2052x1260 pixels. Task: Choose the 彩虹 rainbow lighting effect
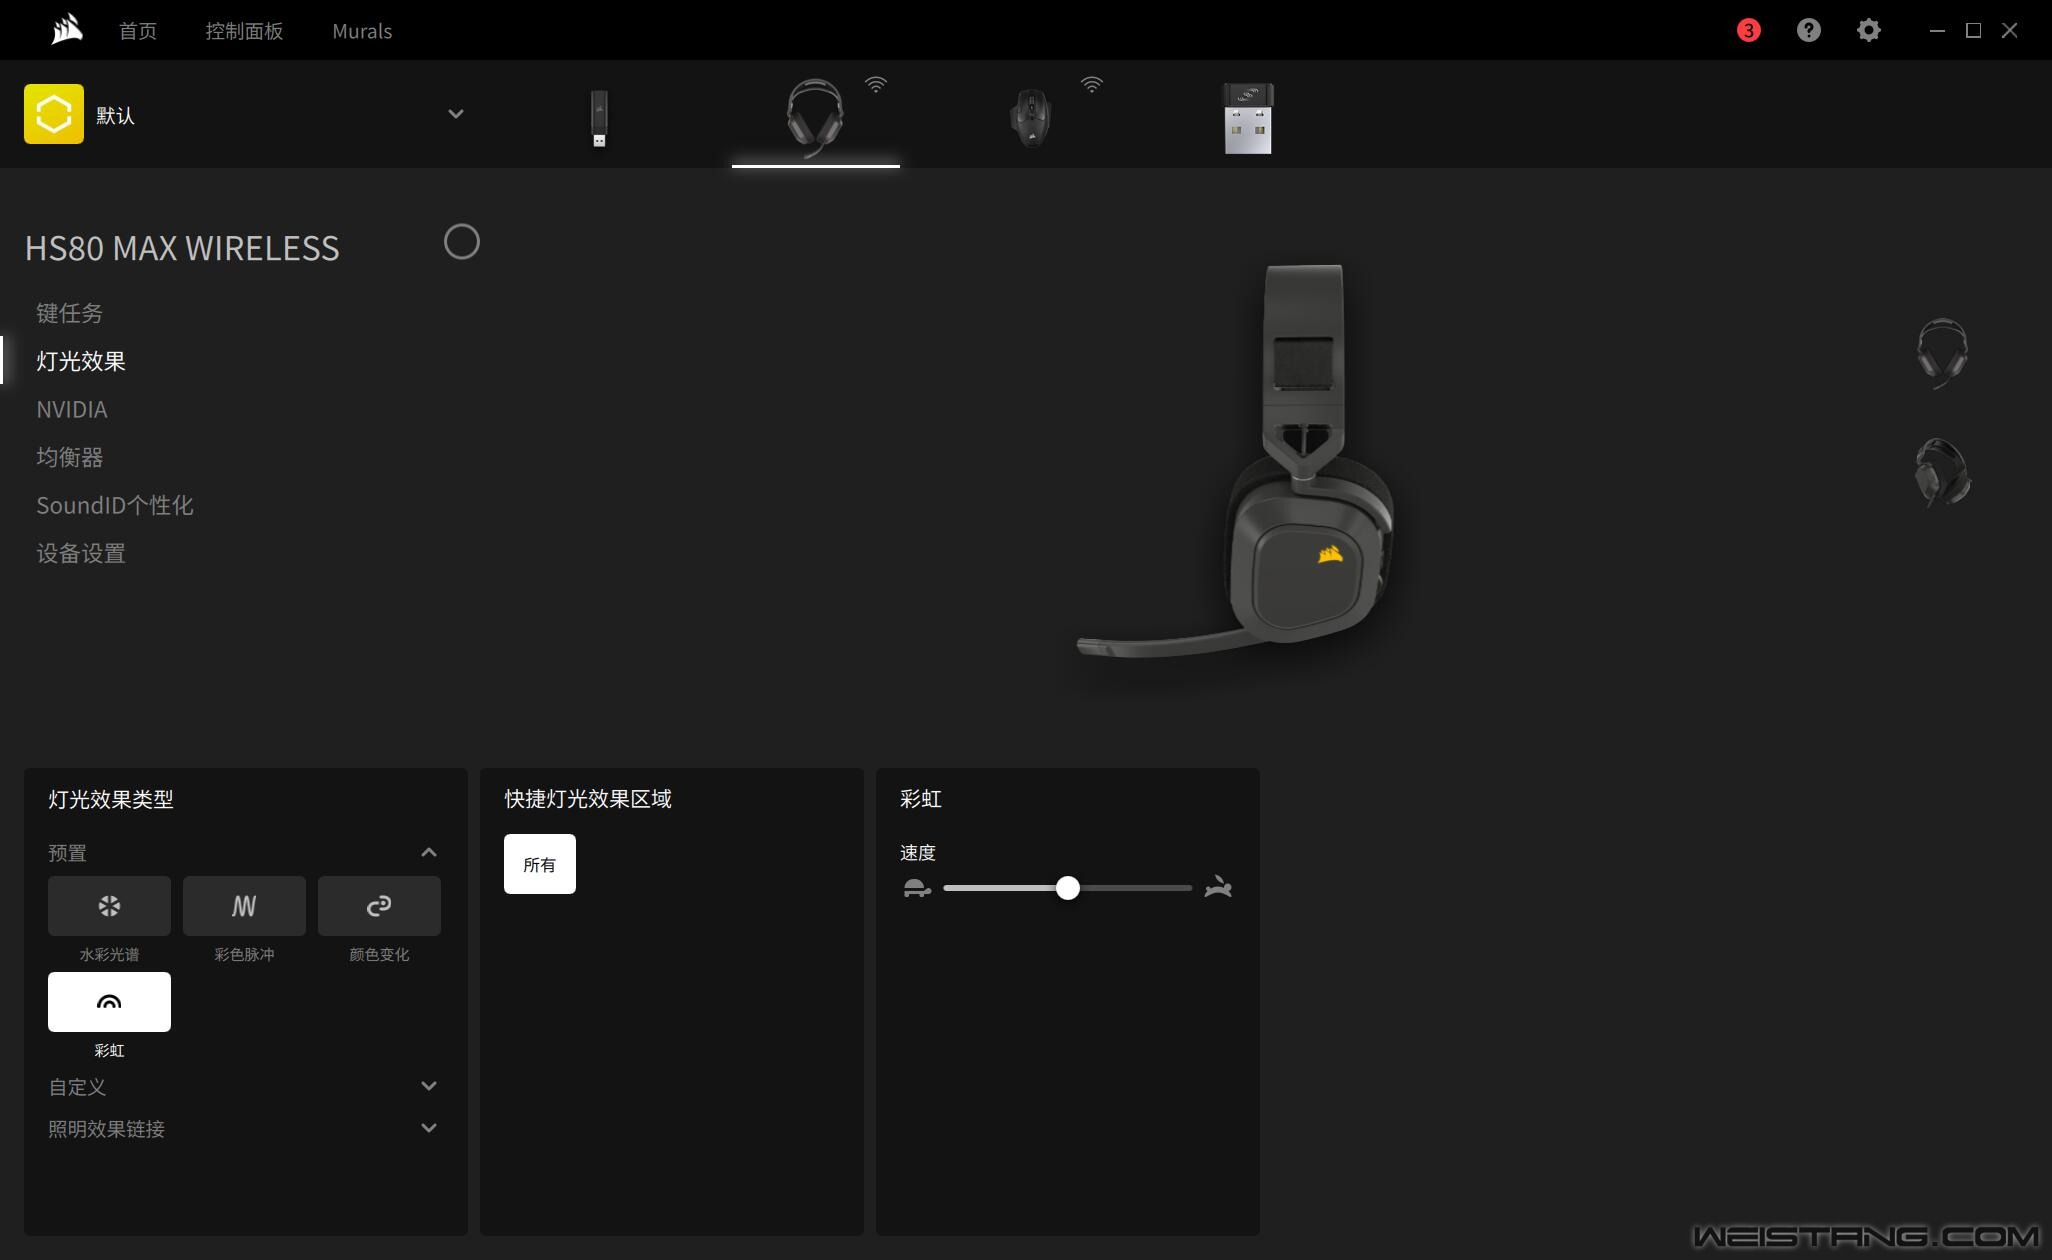pyautogui.click(x=109, y=1002)
